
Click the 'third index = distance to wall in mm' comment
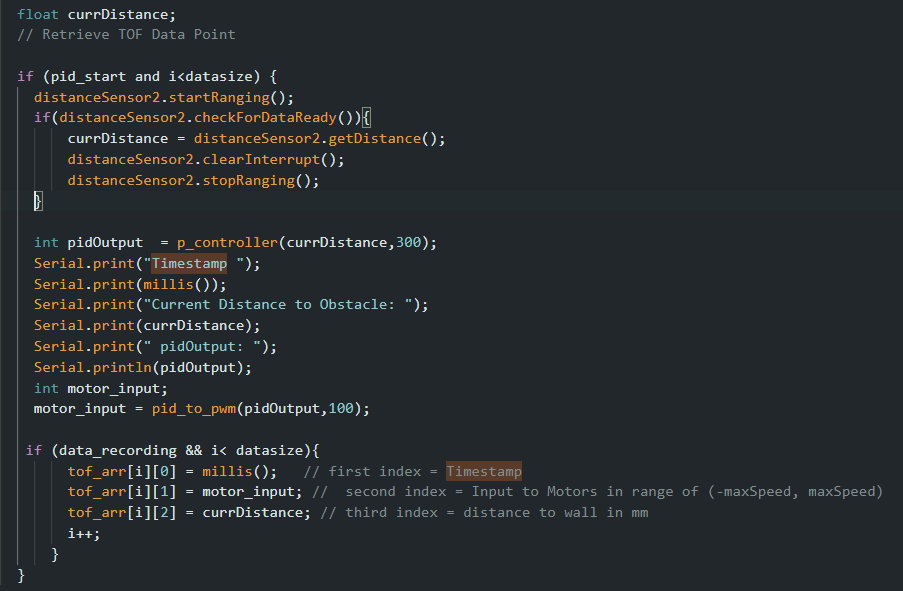pos(484,513)
